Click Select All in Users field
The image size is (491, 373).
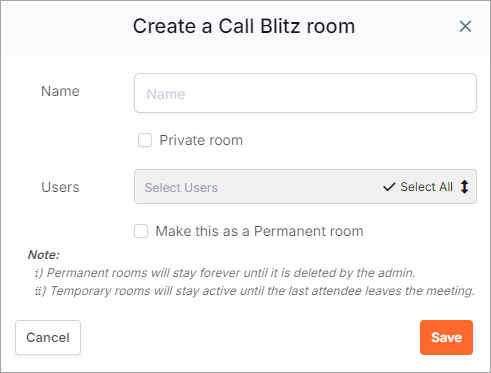426,187
